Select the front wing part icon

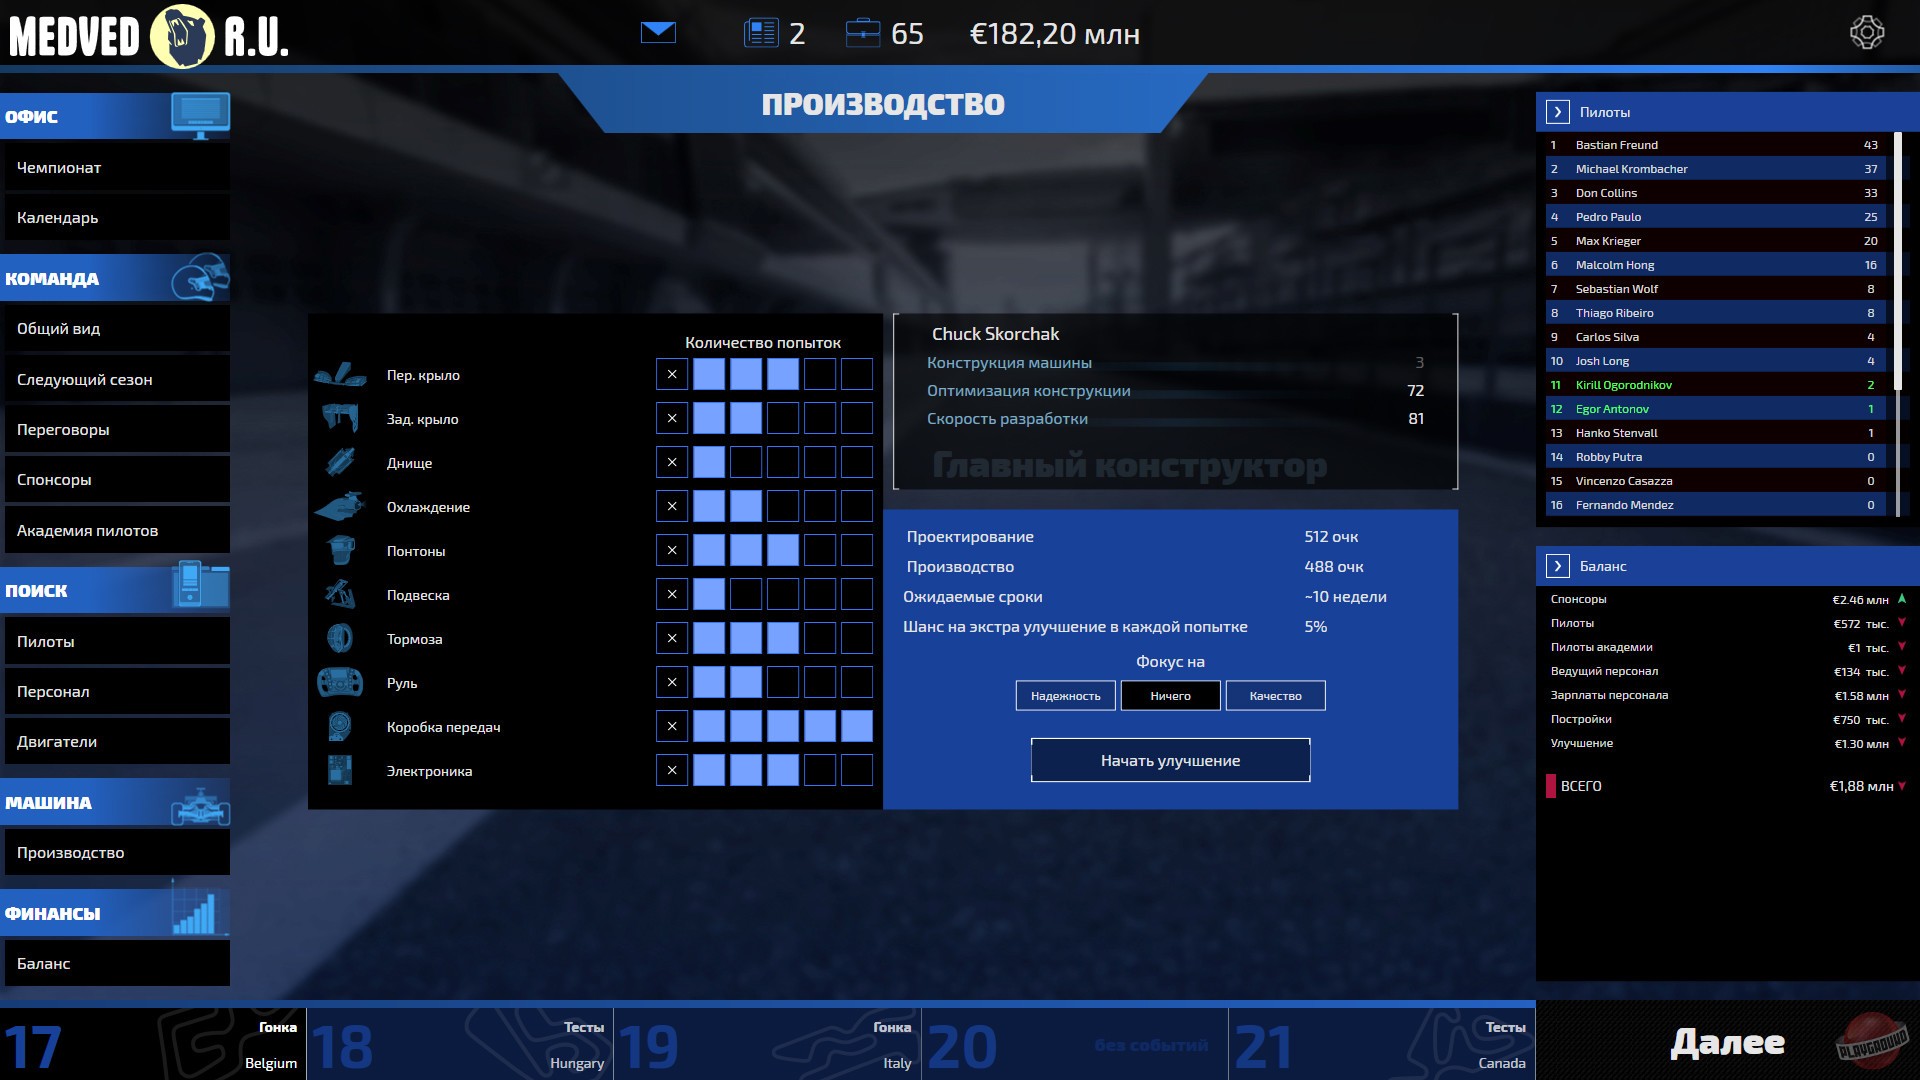tap(340, 375)
